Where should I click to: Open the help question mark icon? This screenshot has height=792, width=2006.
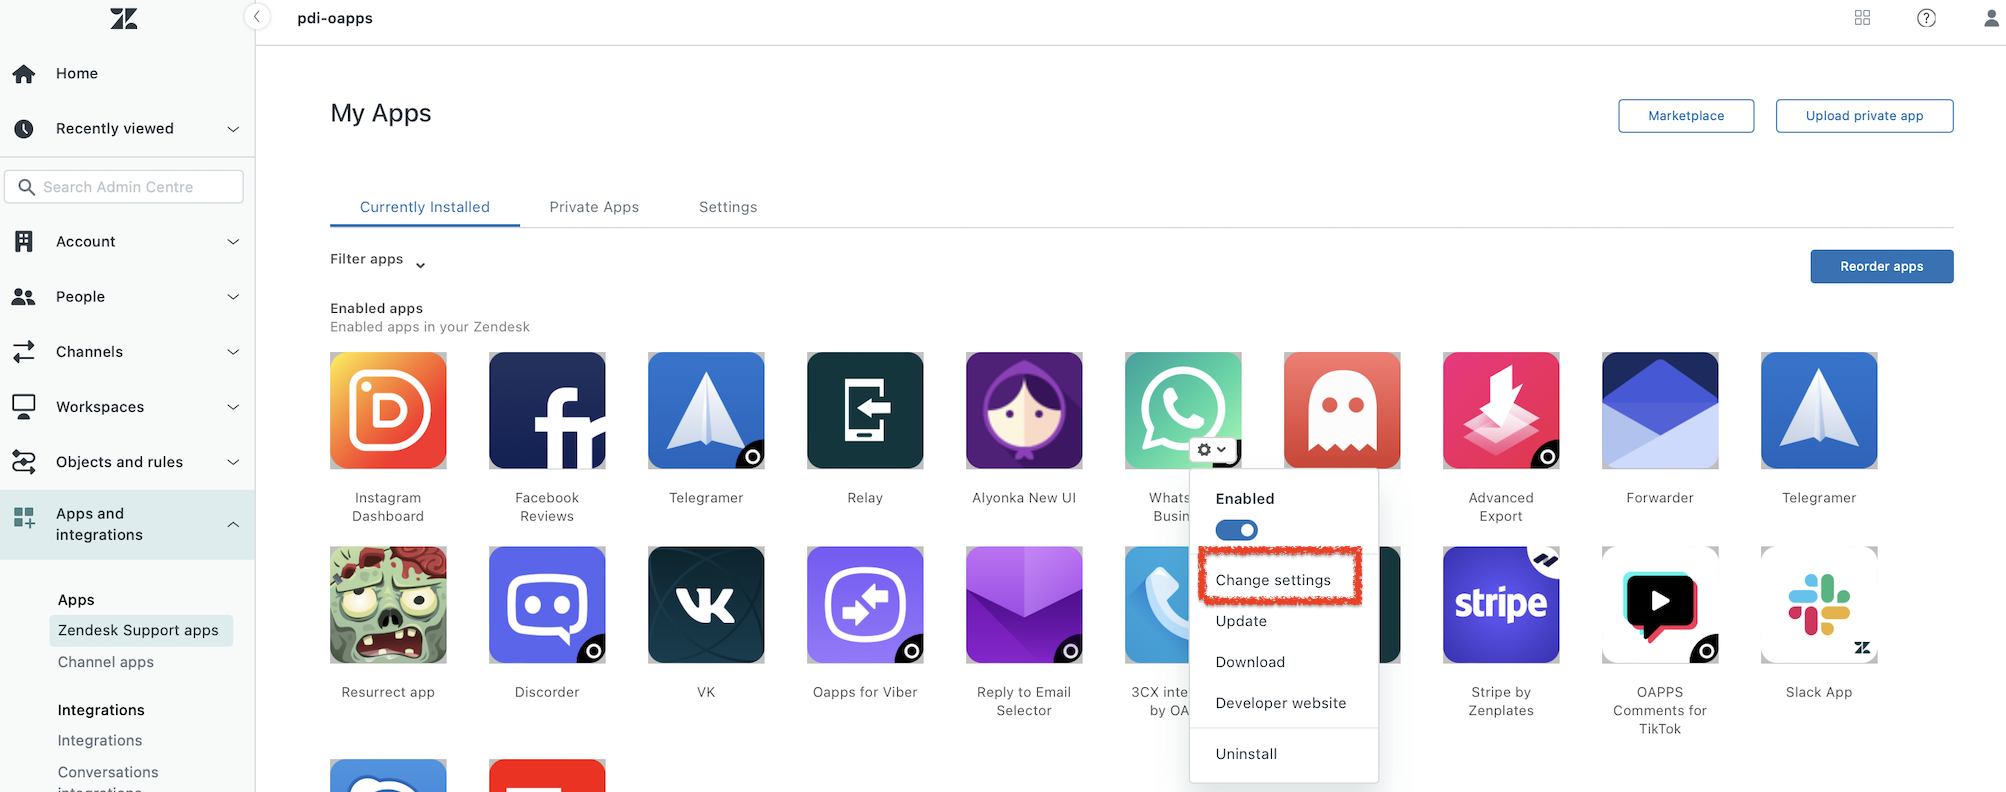[x=1926, y=18]
